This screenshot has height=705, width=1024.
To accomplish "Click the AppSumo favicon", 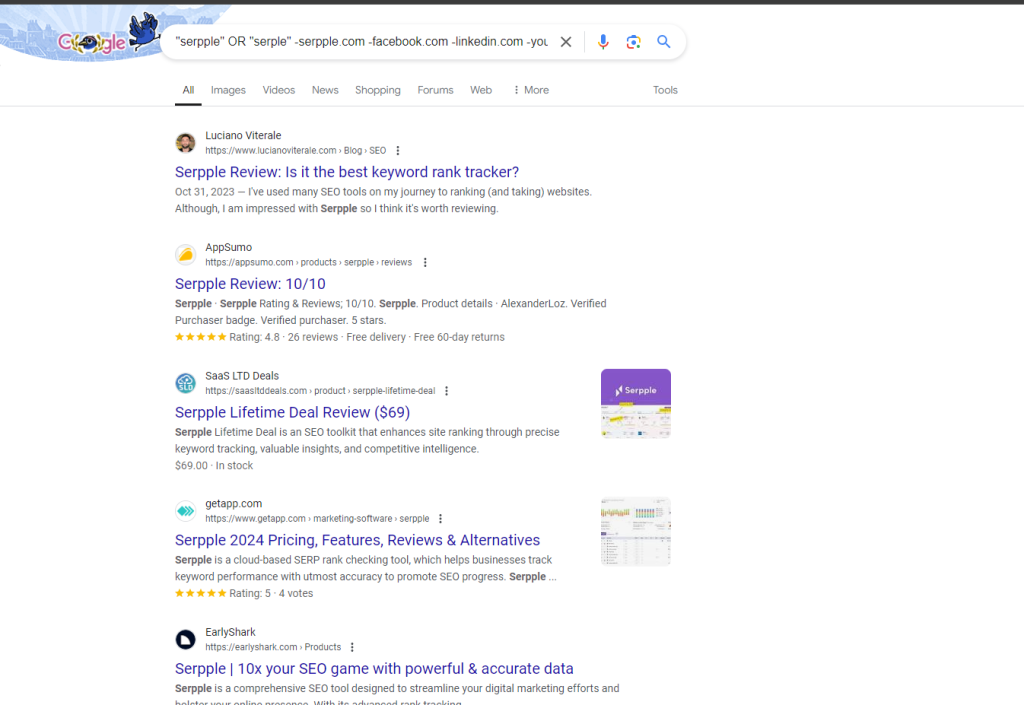I will pyautogui.click(x=185, y=255).
